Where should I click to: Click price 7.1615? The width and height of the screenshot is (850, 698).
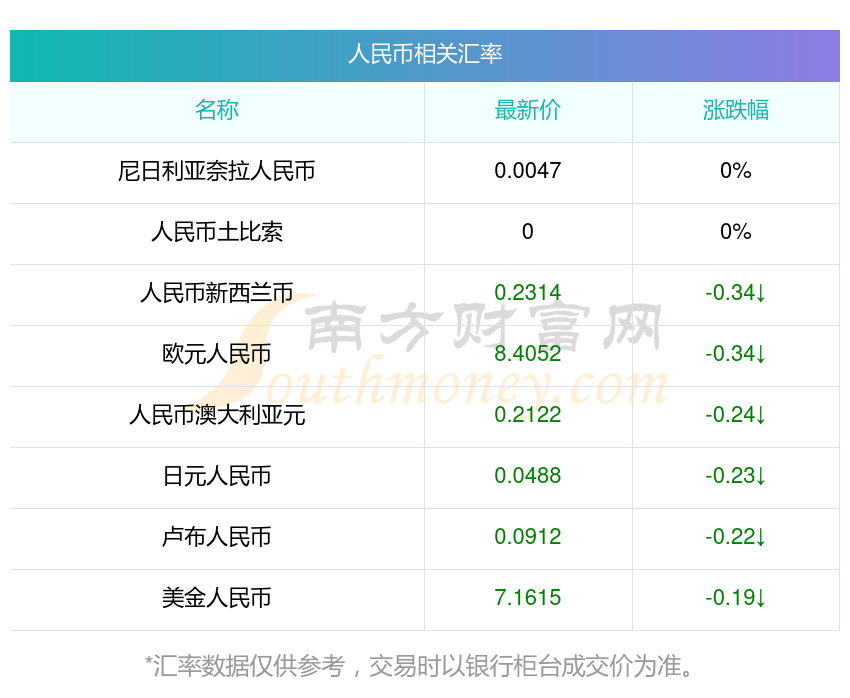527,598
